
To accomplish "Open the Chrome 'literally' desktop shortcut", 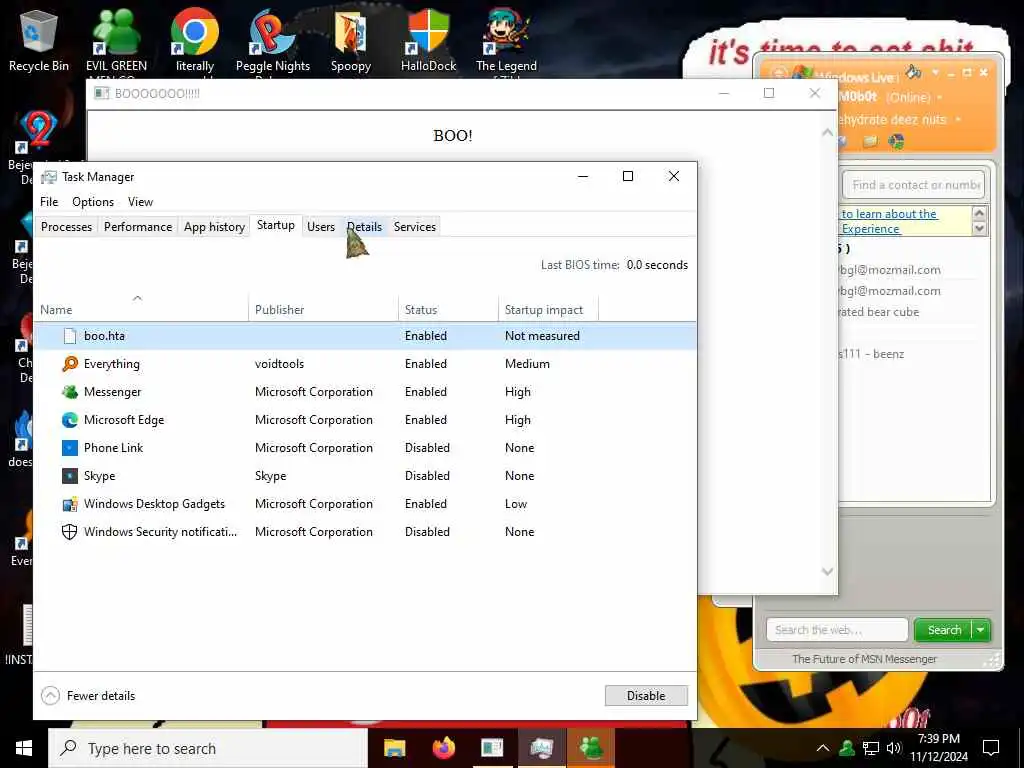I will pos(195,40).
